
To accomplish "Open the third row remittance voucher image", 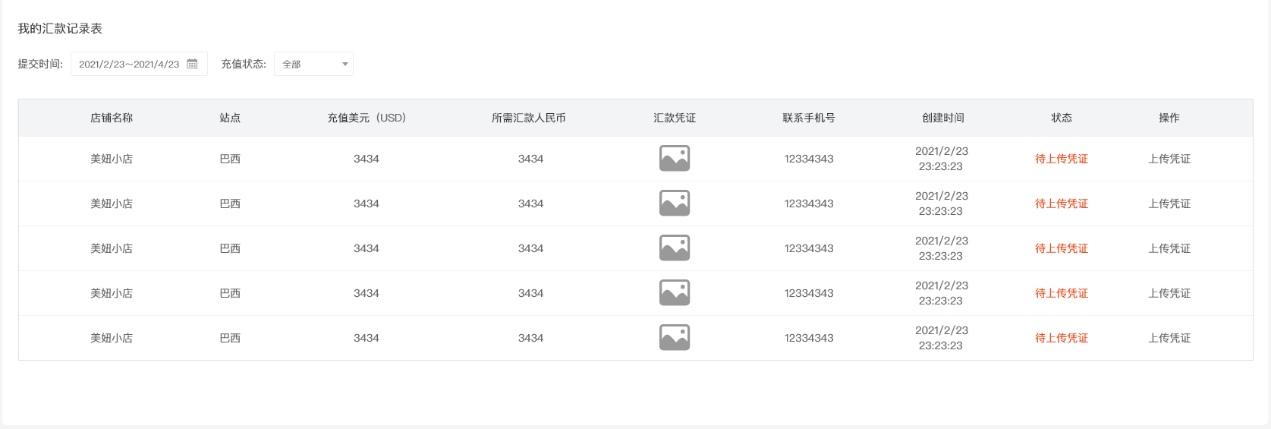I will (x=674, y=248).
